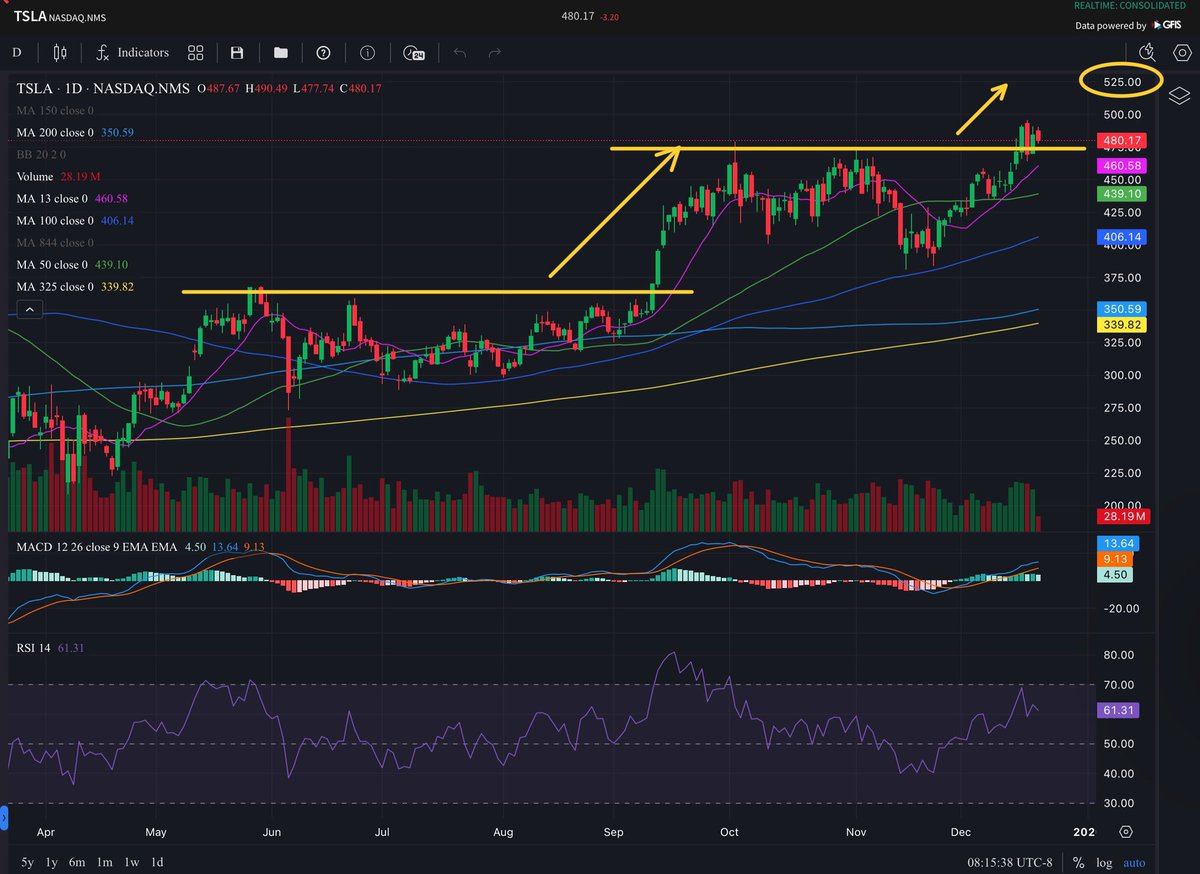Open timezone menu at 08:15:38 UTC-8
Viewport: 1200px width, 874px height.
click(x=1009, y=862)
